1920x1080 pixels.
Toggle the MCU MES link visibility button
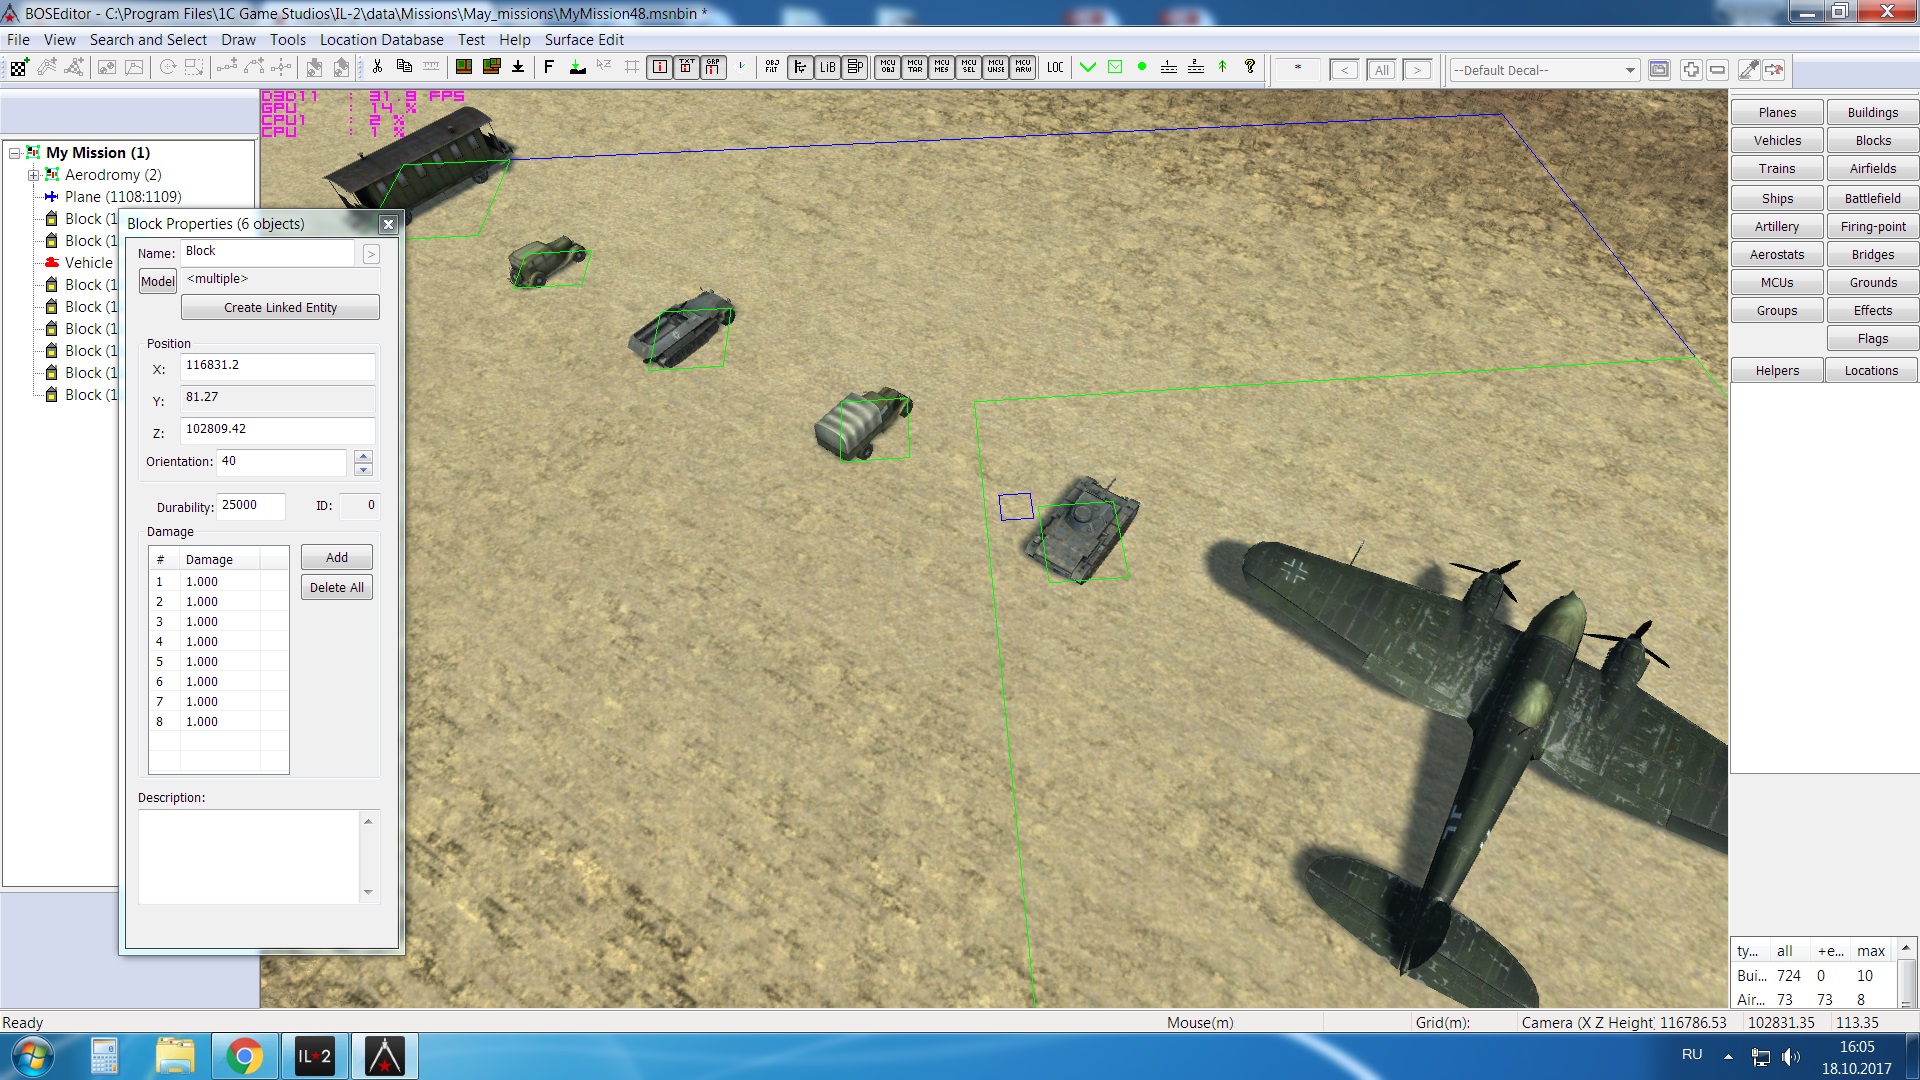click(942, 67)
